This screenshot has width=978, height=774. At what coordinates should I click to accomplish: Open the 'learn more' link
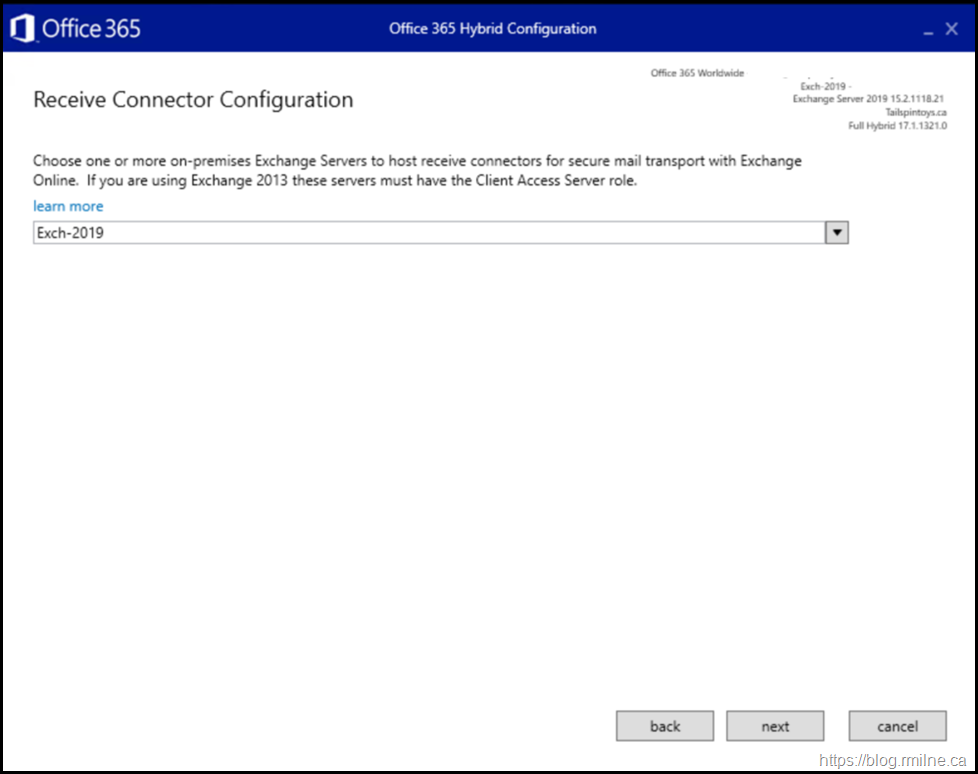(x=68, y=206)
